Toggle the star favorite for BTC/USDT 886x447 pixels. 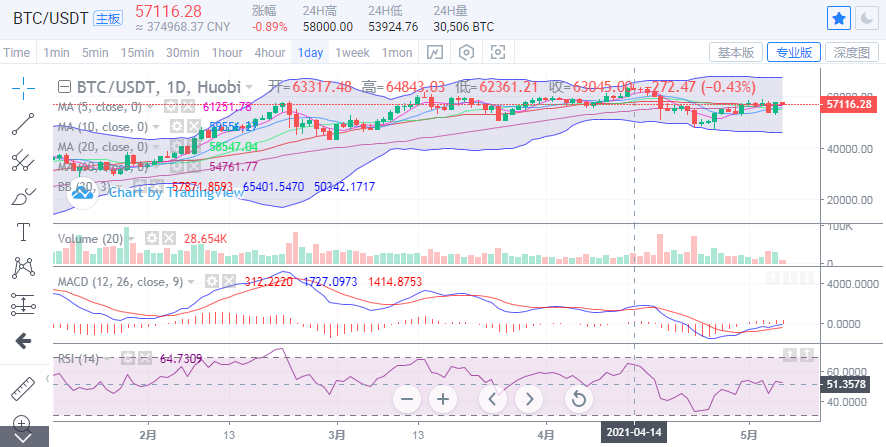[839, 18]
